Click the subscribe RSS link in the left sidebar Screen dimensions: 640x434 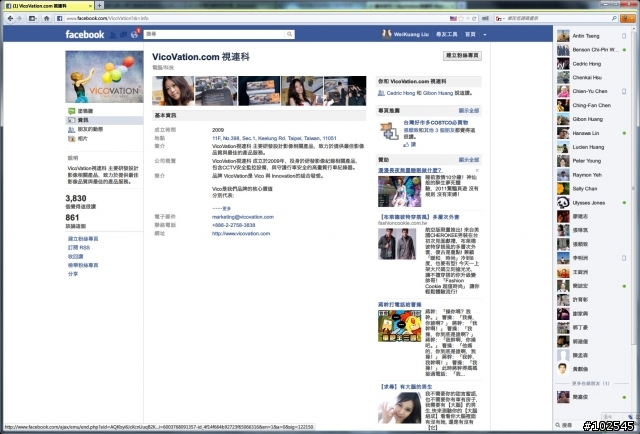click(79, 248)
